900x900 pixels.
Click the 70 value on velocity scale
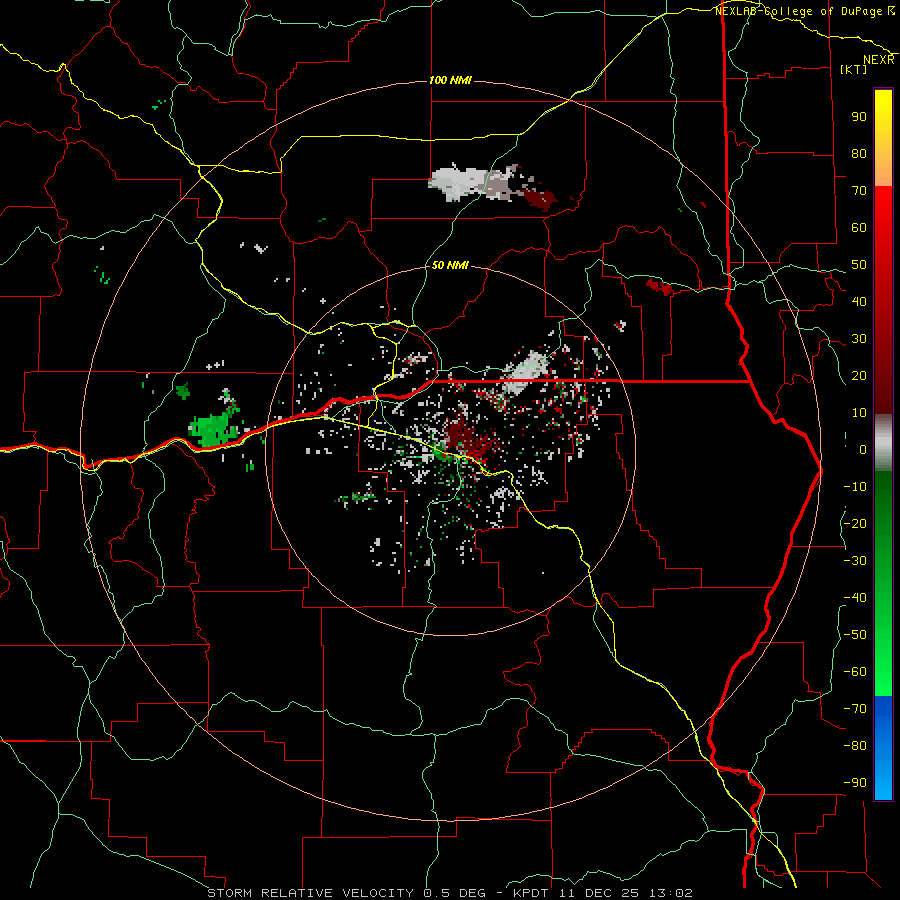[x=859, y=191]
